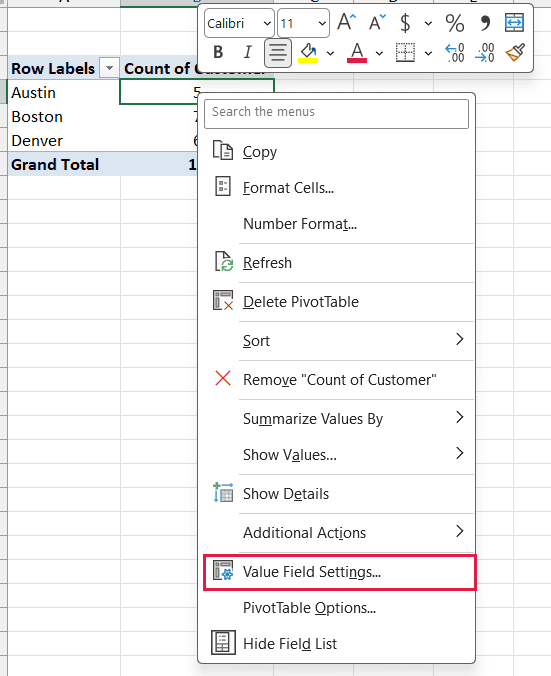Click the red X remove icon

pos(223,379)
